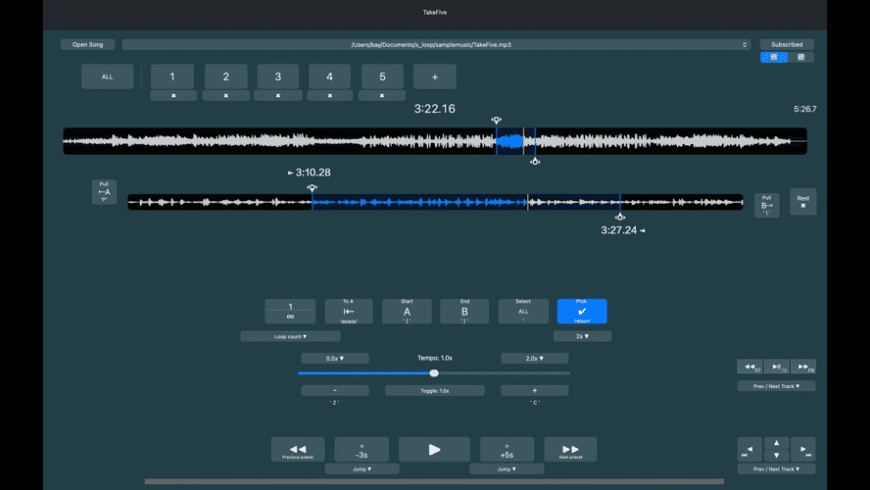Jump forward 5 seconds
The image size is (870, 490).
tap(507, 449)
